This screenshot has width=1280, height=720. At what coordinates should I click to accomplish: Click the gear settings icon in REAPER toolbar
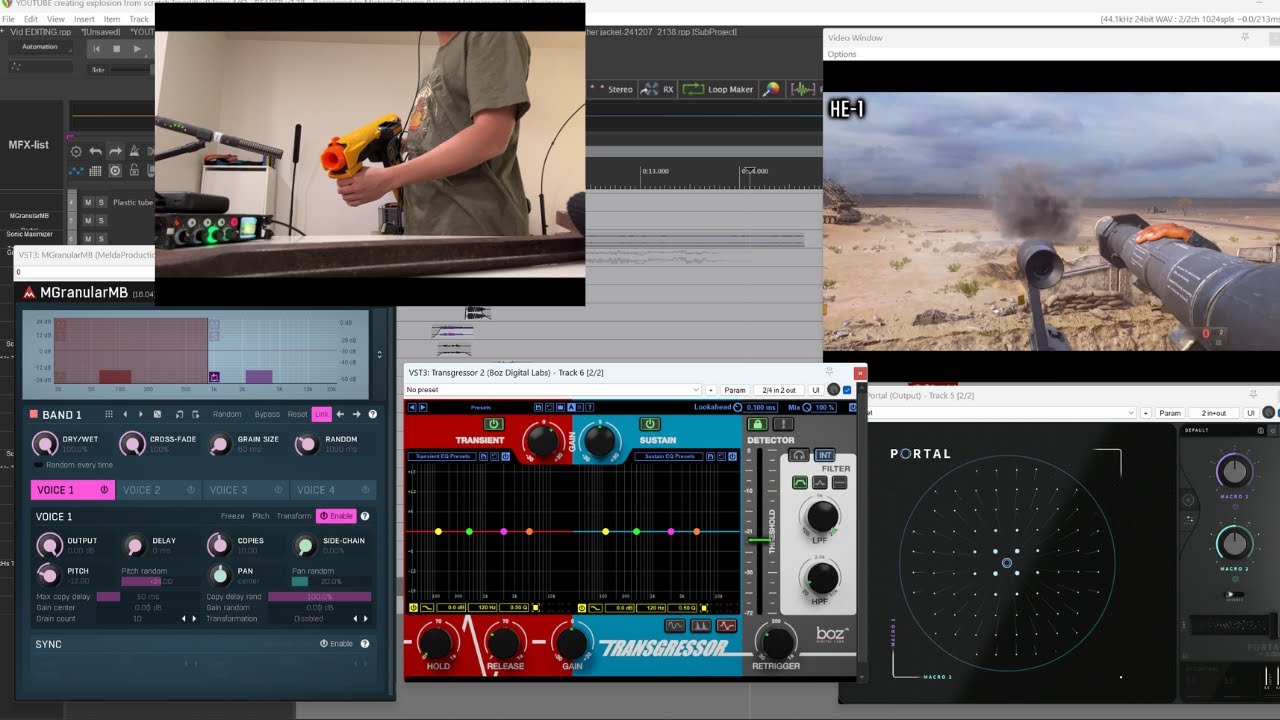tap(76, 151)
